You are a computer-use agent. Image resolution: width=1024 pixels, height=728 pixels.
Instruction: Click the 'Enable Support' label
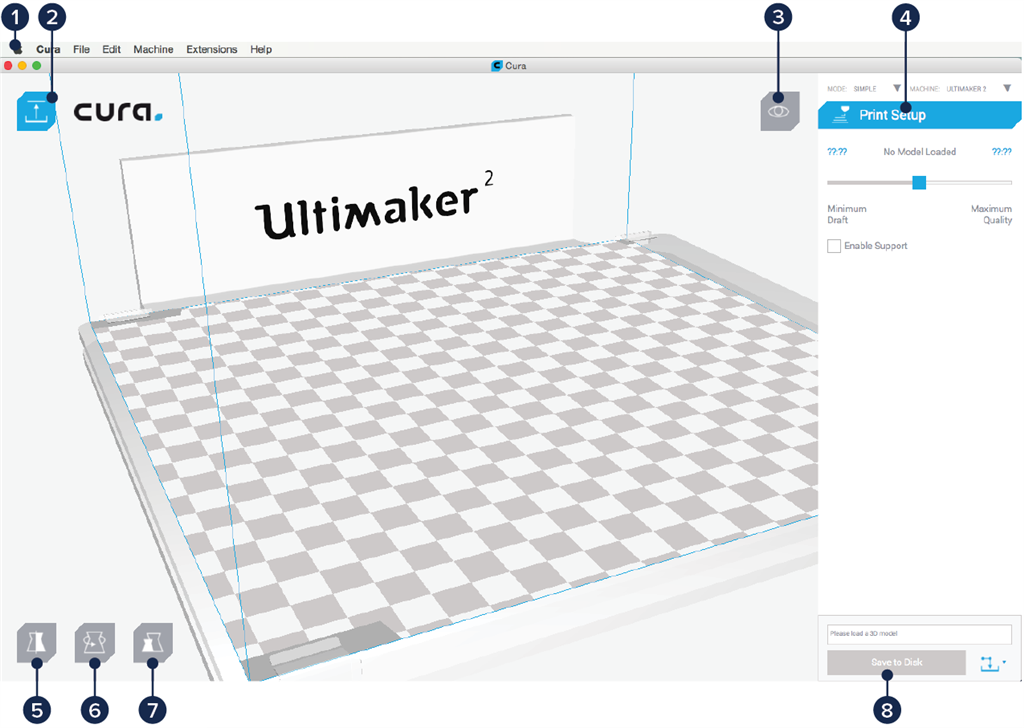coord(876,245)
